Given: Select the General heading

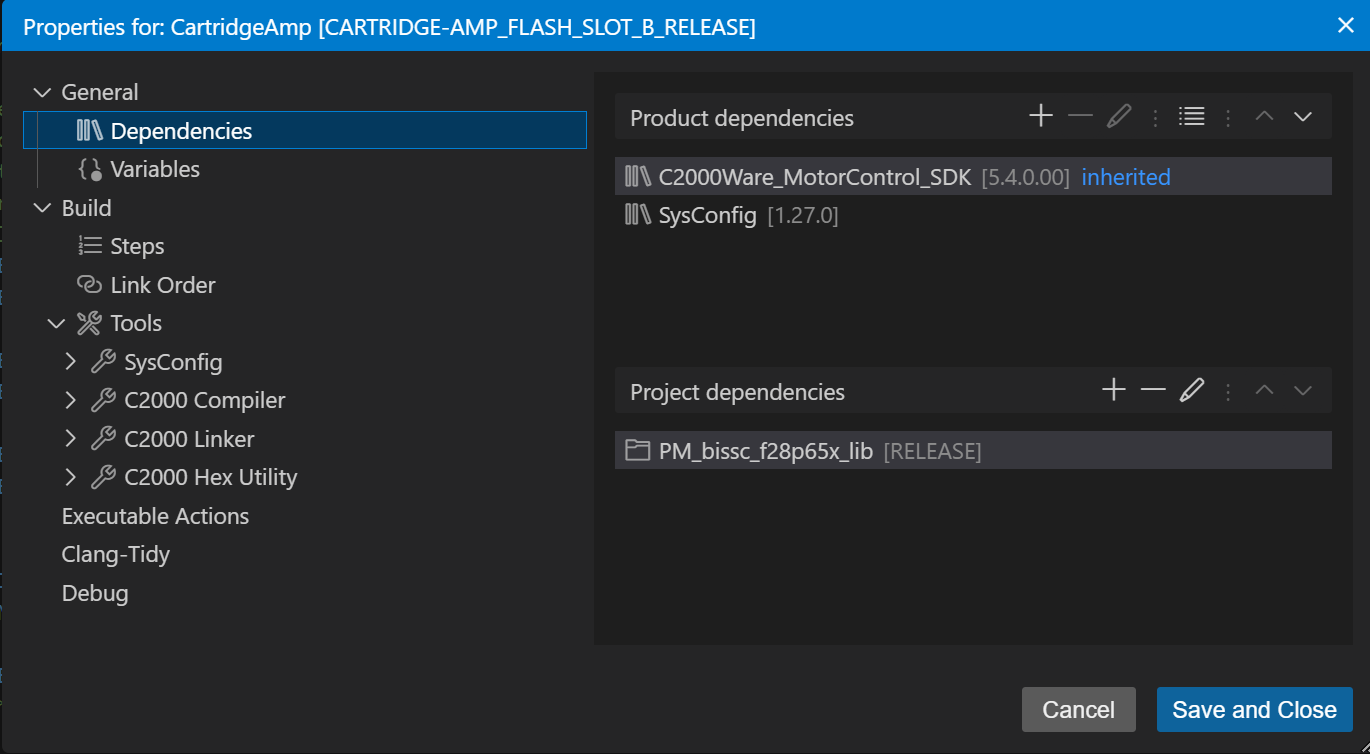Looking at the screenshot, I should [x=100, y=92].
